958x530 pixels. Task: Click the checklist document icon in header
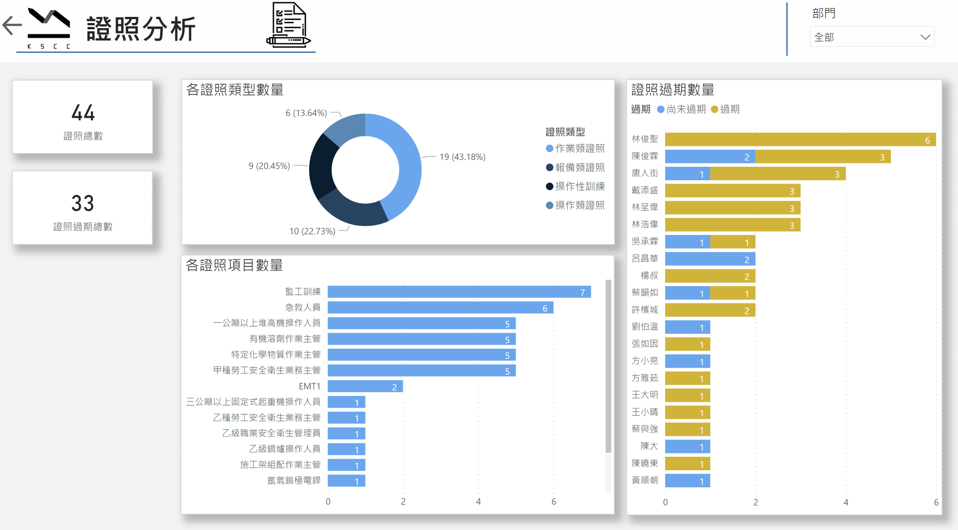[288, 25]
